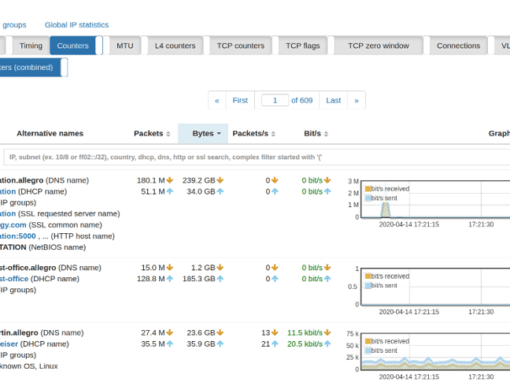
Task: Click the blue bit/s sent legend swatch in third graph
Action: (368, 350)
